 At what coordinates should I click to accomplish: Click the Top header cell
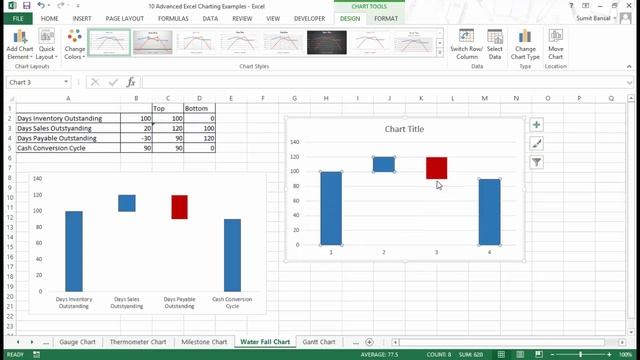click(168, 109)
